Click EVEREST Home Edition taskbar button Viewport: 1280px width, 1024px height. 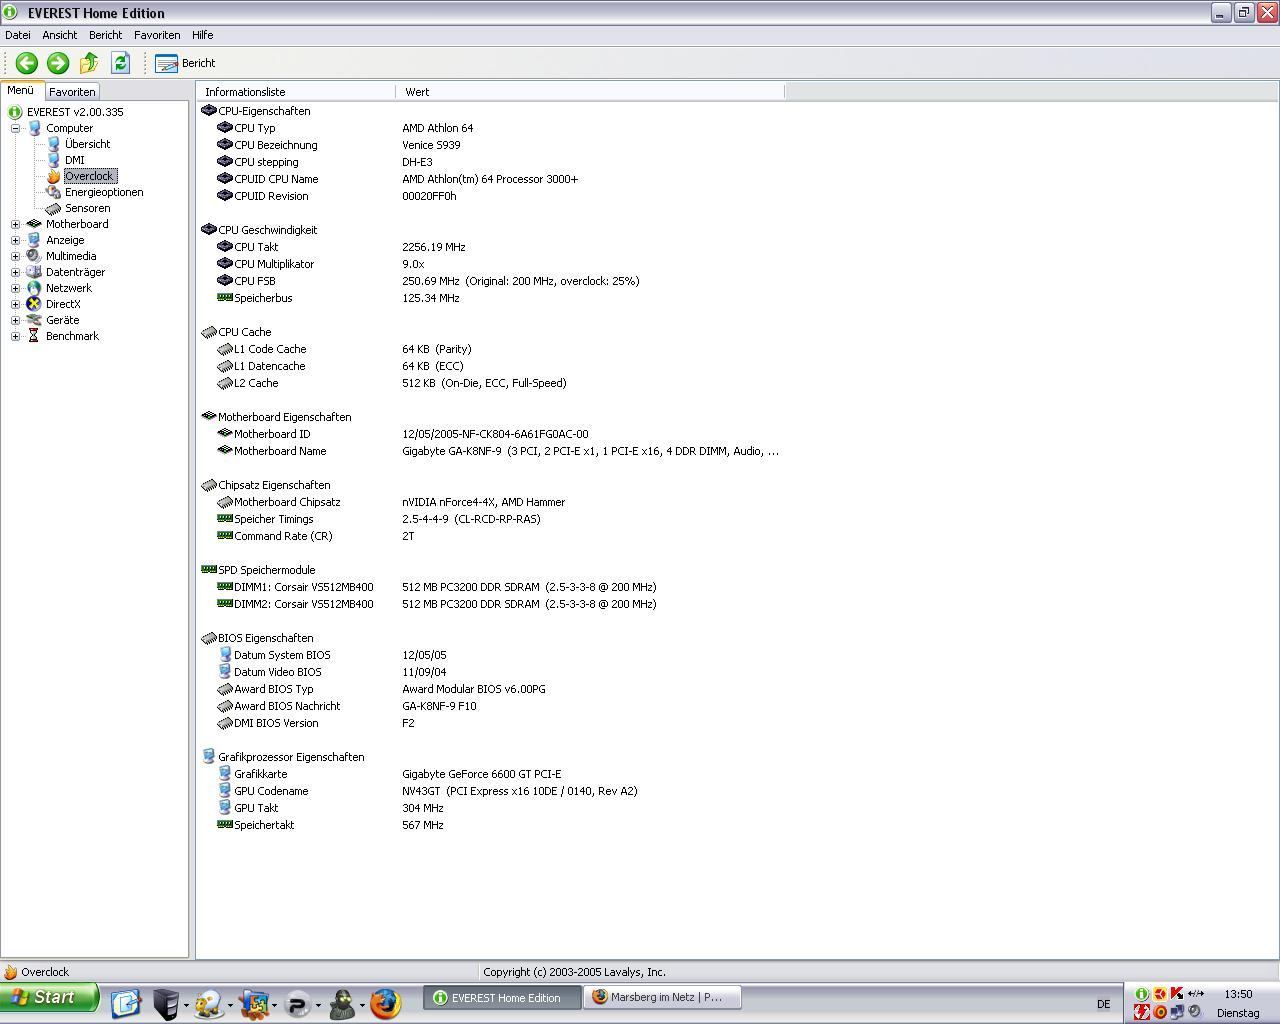502,997
